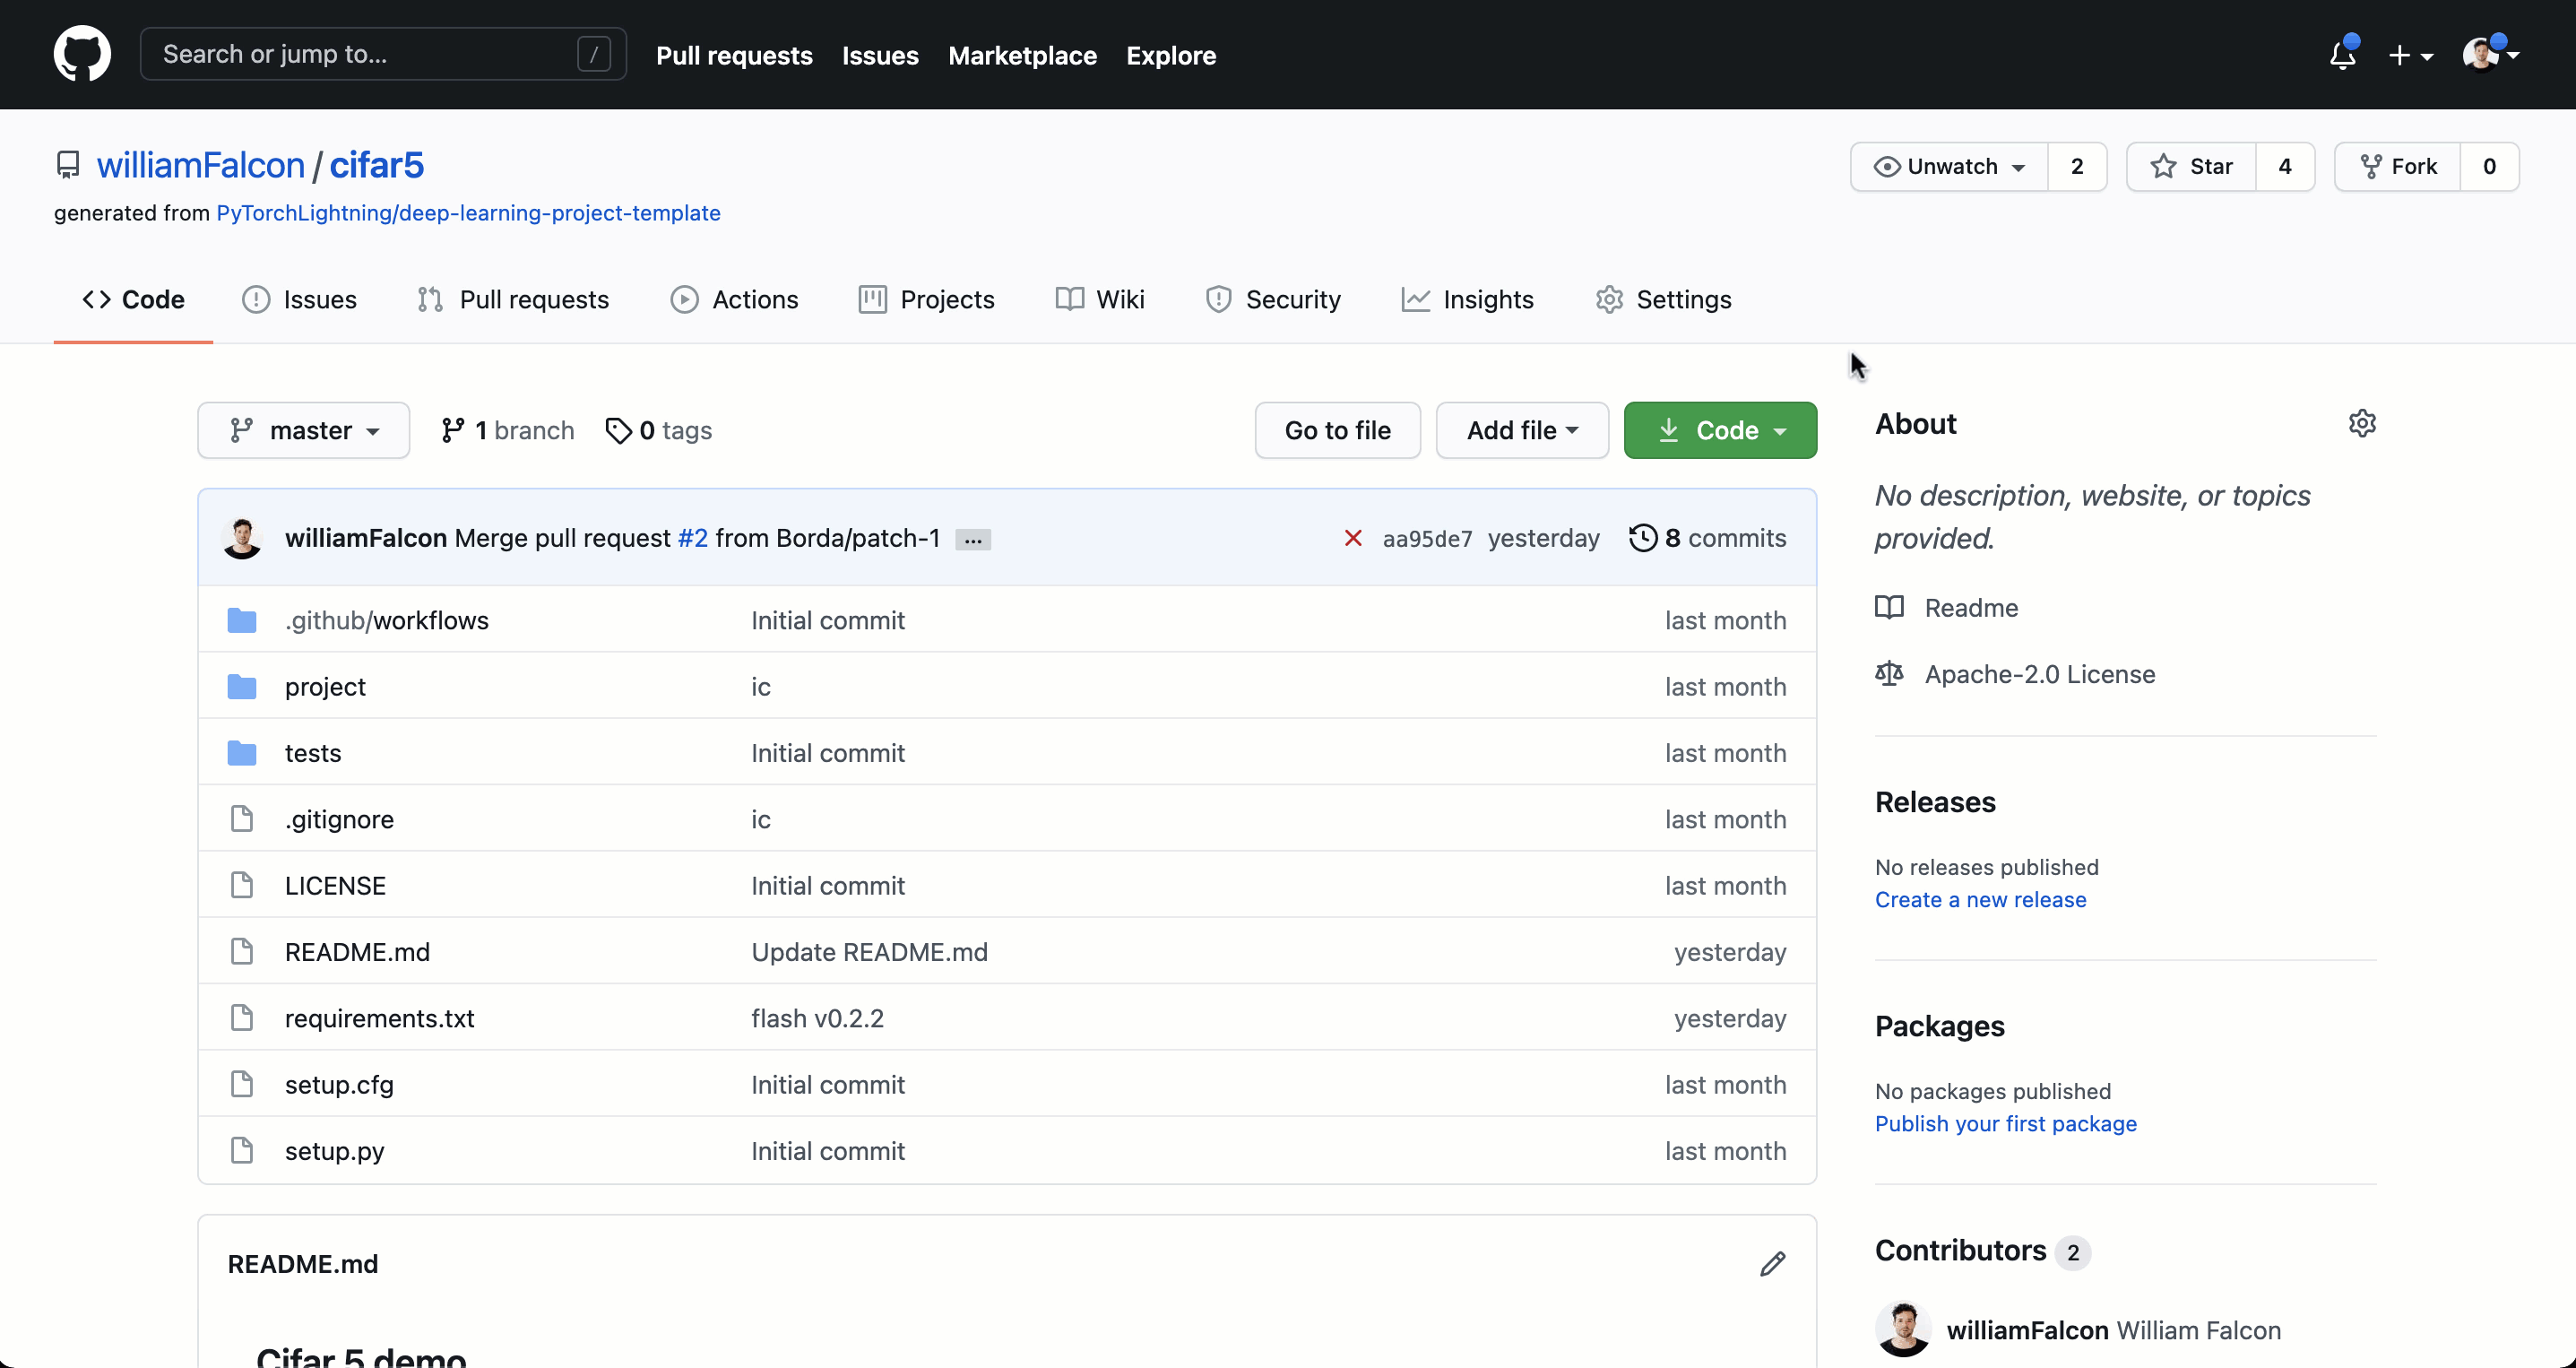The width and height of the screenshot is (2576, 1368).
Task: Open the notifications bell
Action: pos(2342,55)
